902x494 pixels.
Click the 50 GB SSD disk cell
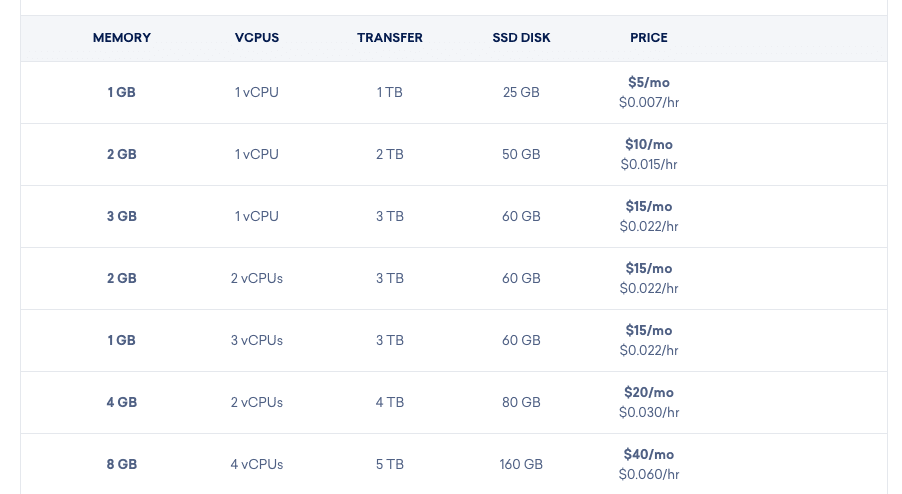click(x=521, y=154)
